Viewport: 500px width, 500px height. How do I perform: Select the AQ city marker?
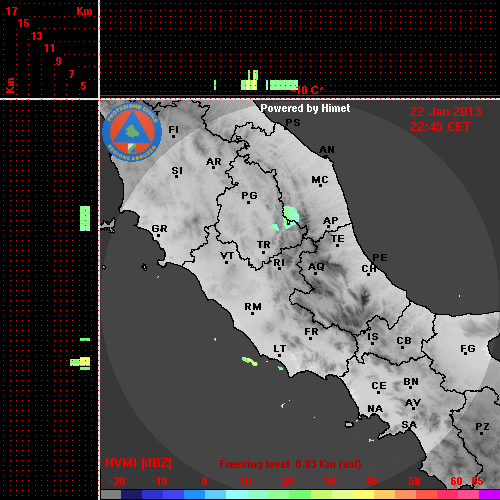315,273
